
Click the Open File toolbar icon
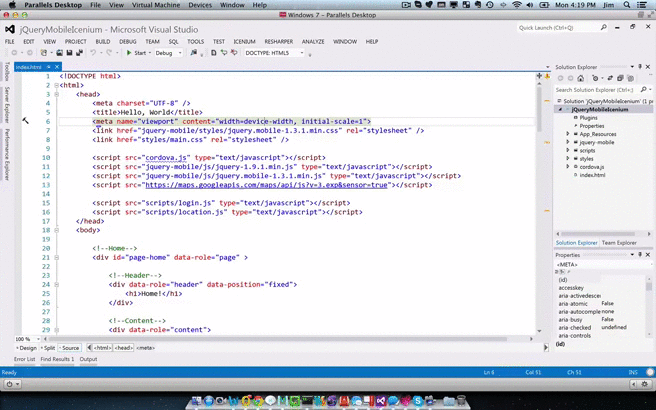[x=60, y=53]
